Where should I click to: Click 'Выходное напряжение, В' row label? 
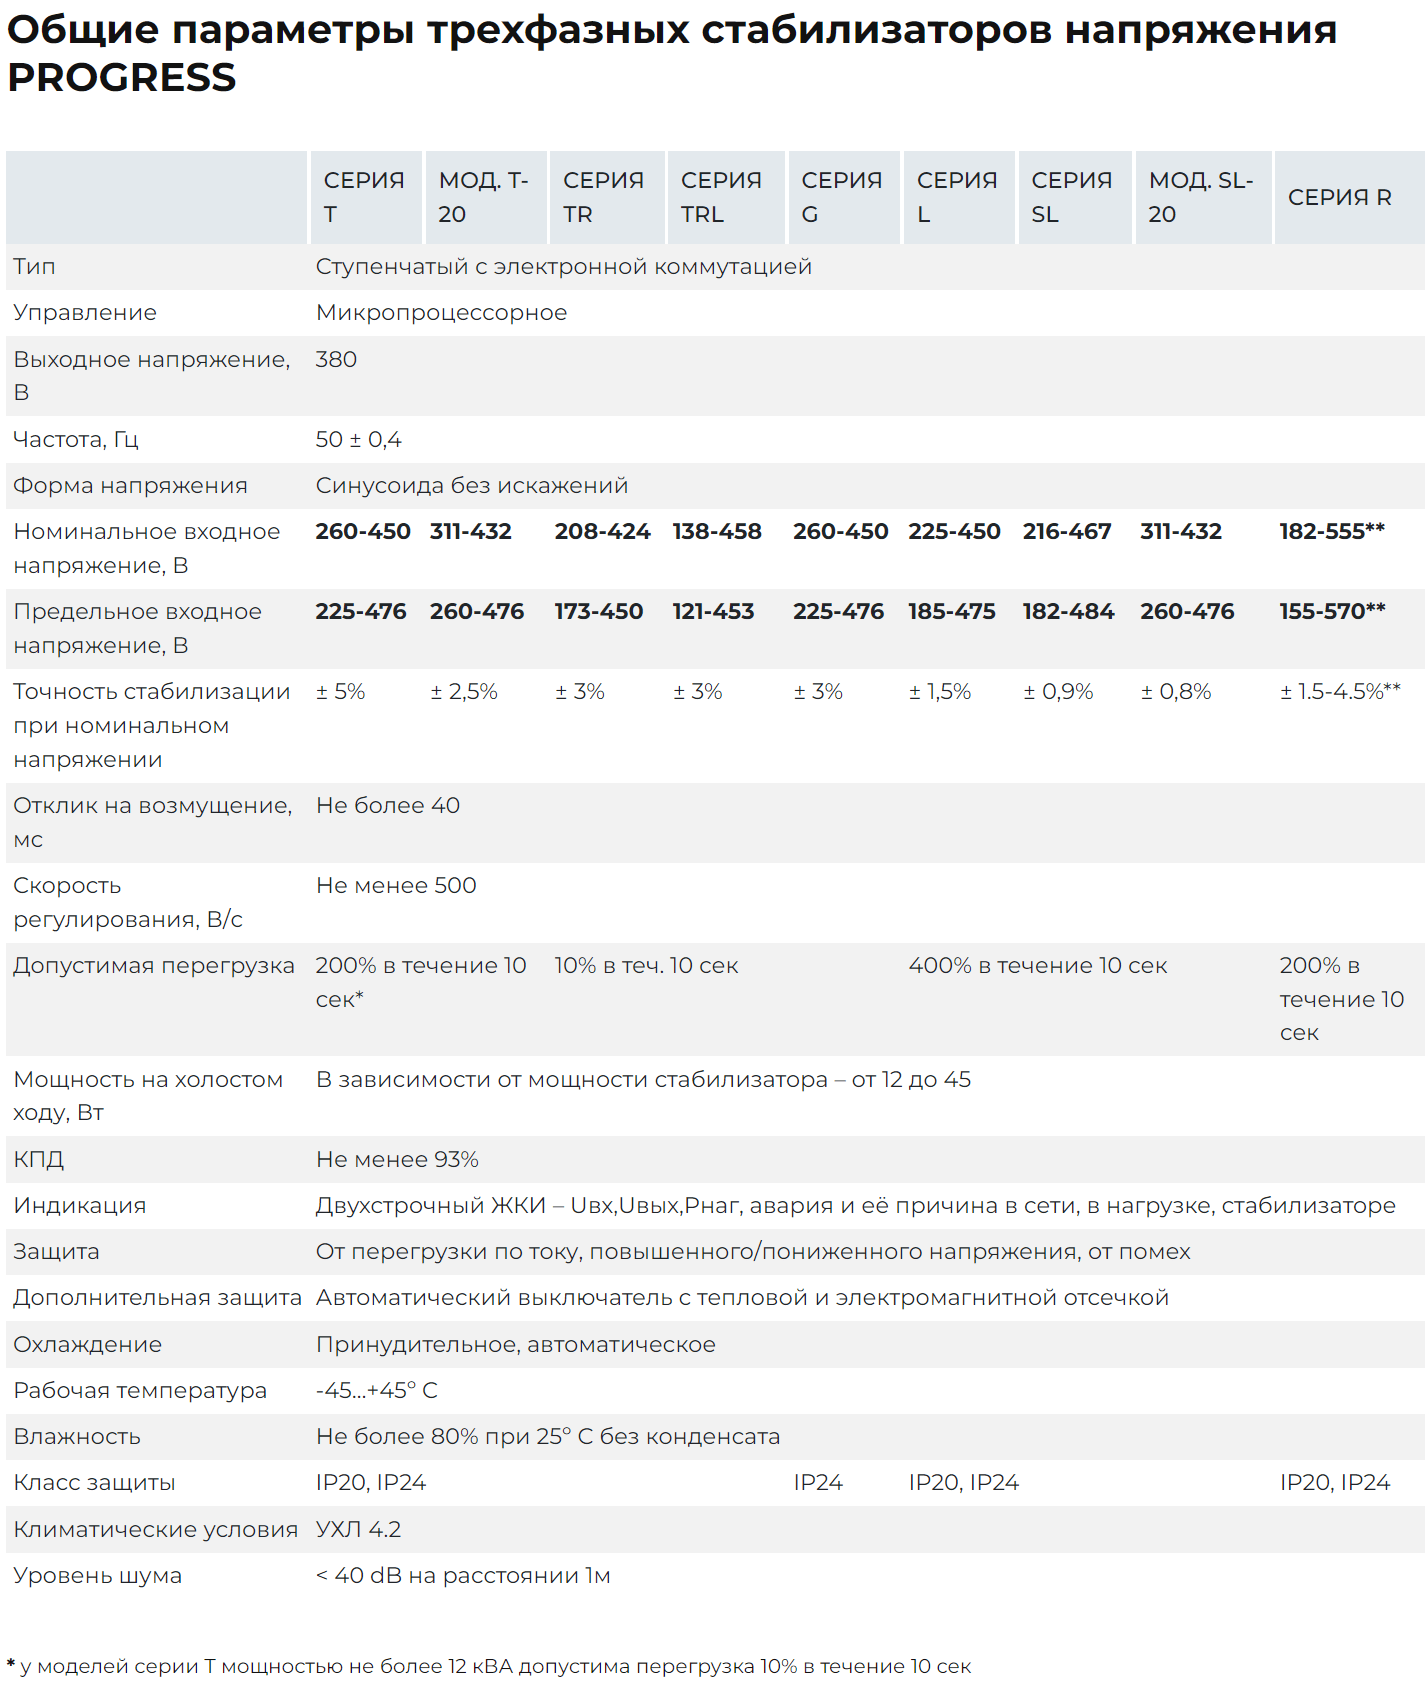tap(152, 376)
